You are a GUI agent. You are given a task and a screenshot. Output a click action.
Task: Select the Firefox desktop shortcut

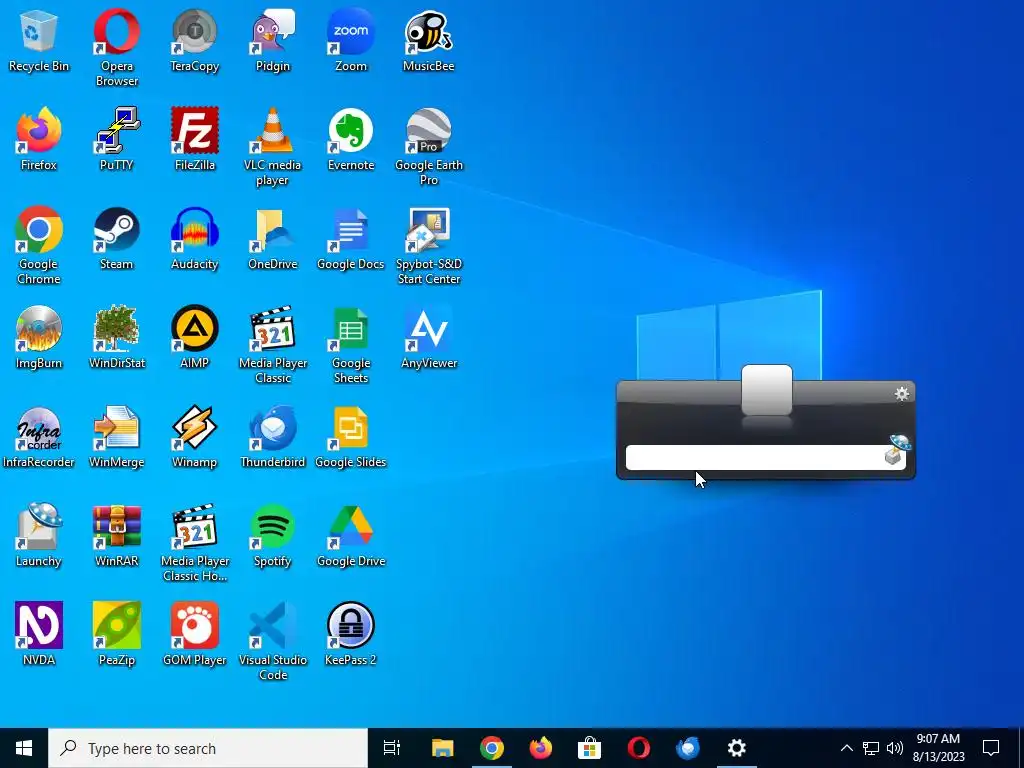tap(39, 139)
